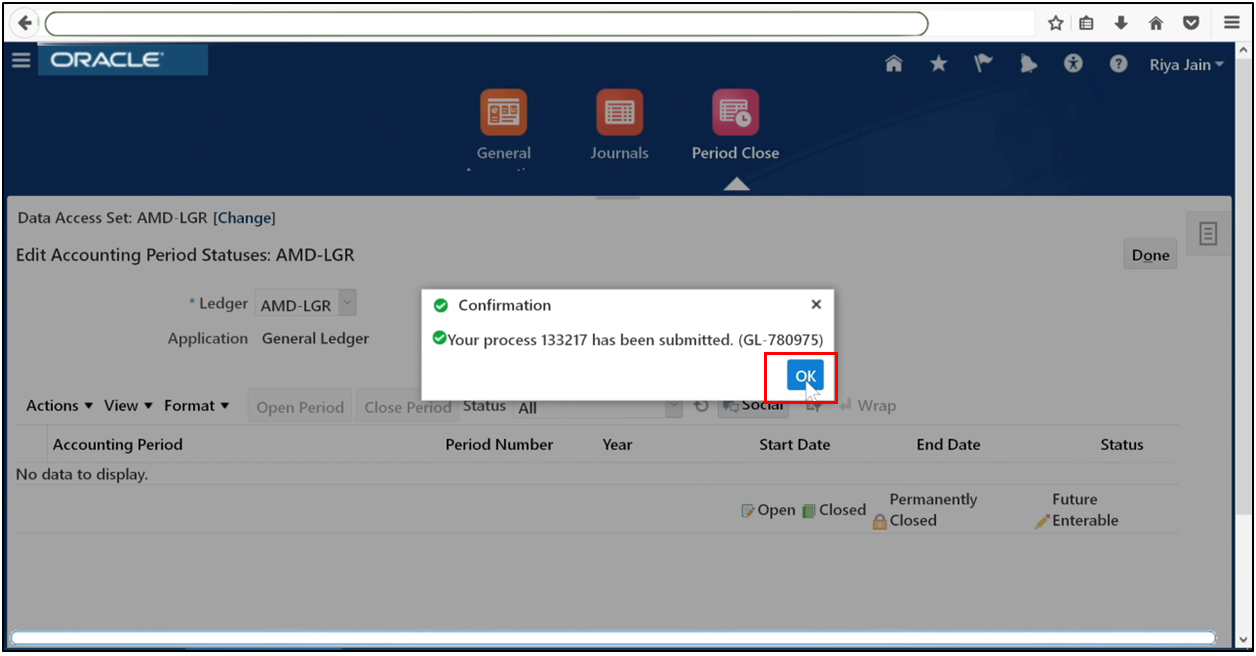This screenshot has width=1256, height=656.
Task: Click the flag (watchlist) icon
Action: click(x=983, y=63)
